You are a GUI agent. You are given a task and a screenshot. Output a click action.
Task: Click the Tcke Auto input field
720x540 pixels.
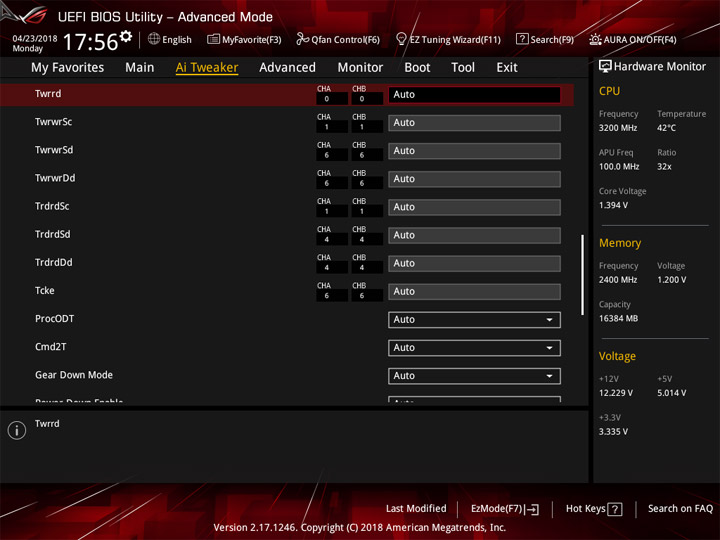pyautogui.click(x=474, y=291)
